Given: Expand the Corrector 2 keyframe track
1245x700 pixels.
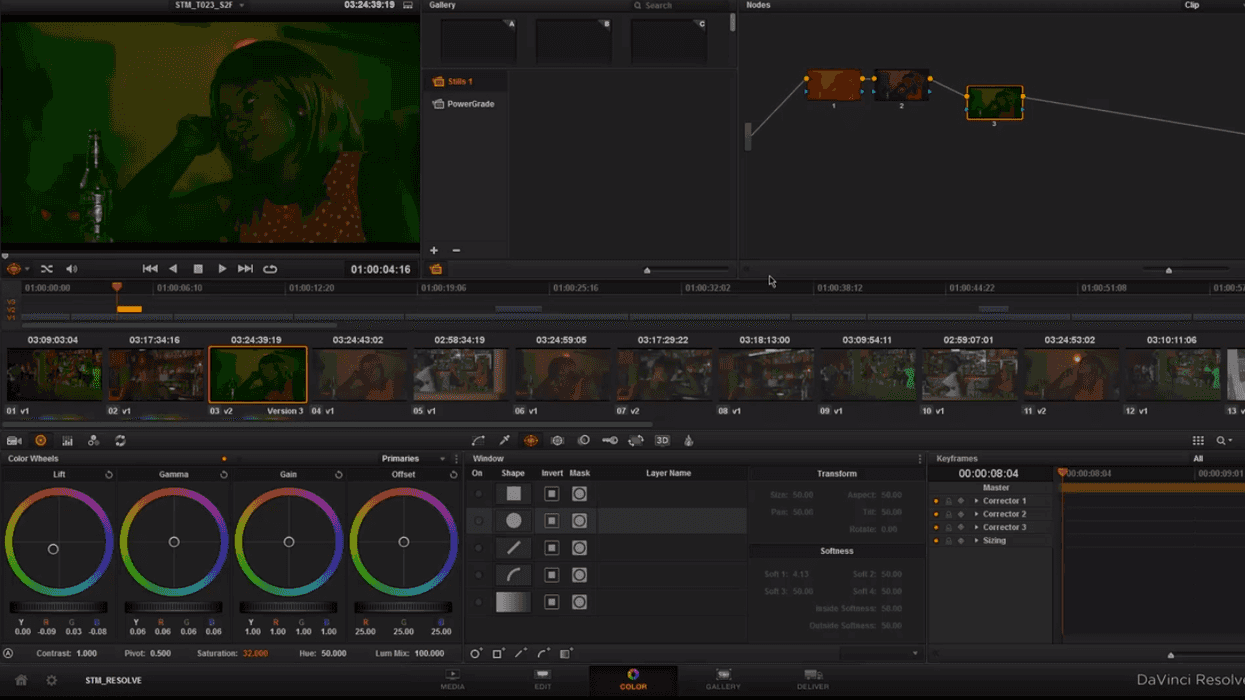Looking at the screenshot, I should (x=976, y=514).
